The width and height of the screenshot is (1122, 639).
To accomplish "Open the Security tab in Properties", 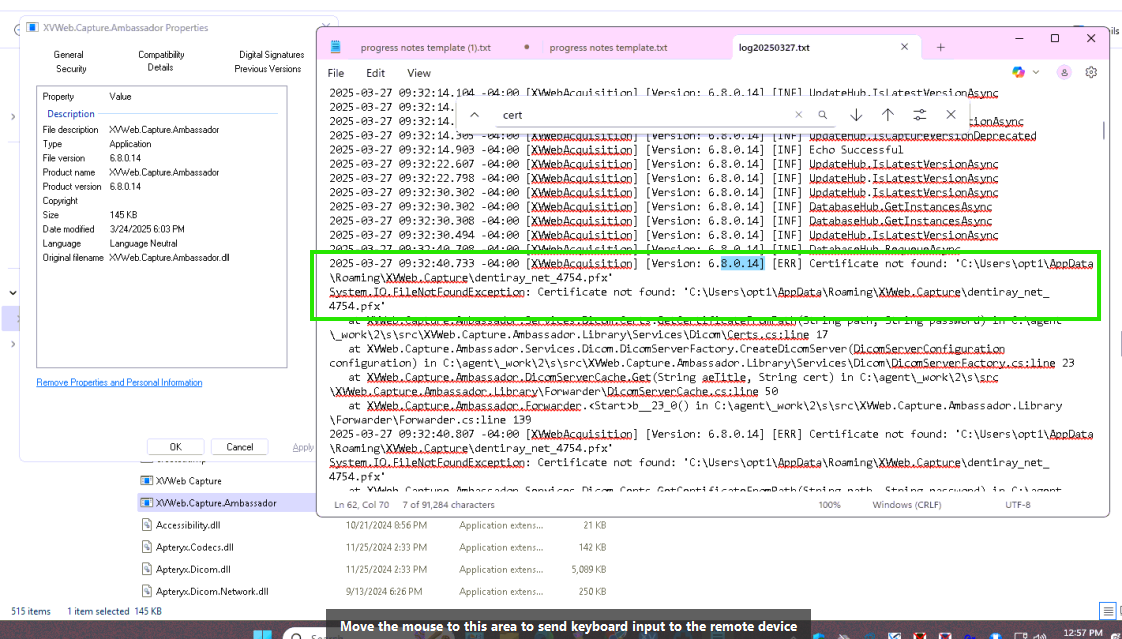I will click(x=71, y=69).
